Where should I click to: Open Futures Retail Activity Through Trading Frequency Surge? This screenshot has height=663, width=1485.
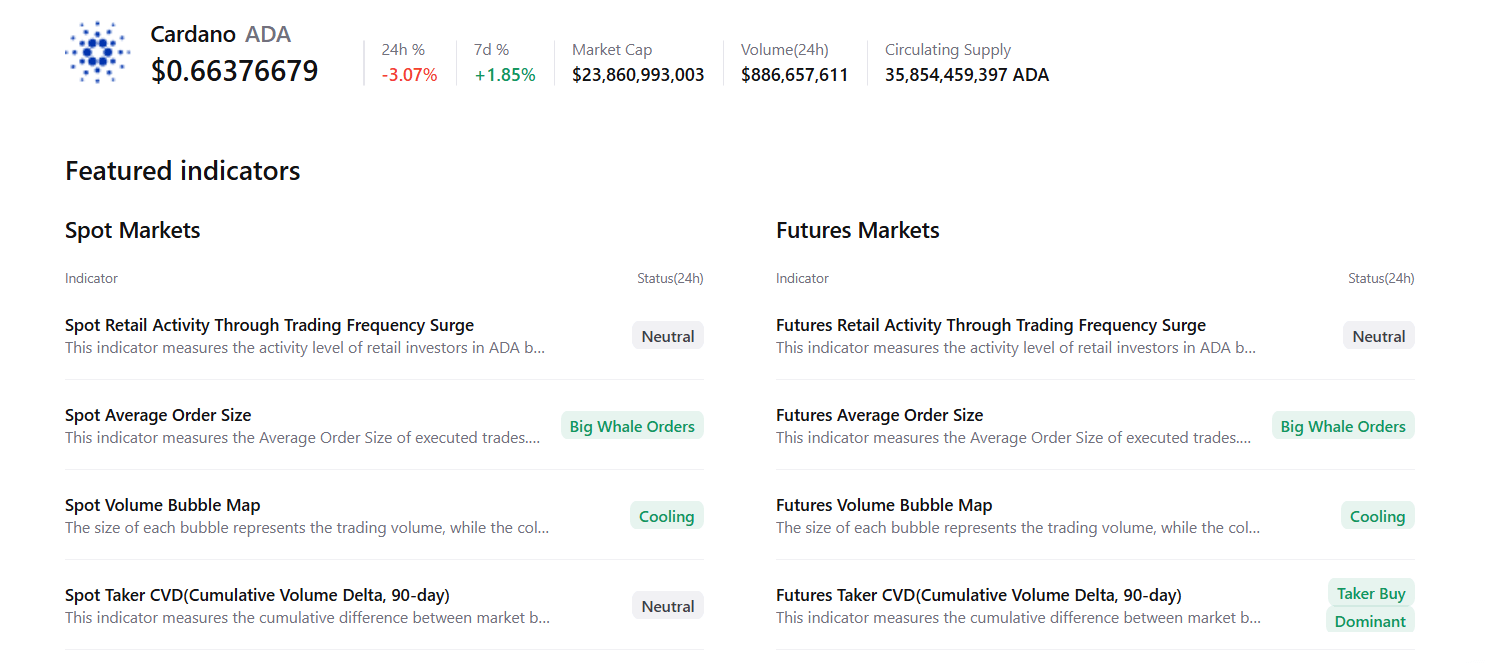pyautogui.click(x=990, y=325)
